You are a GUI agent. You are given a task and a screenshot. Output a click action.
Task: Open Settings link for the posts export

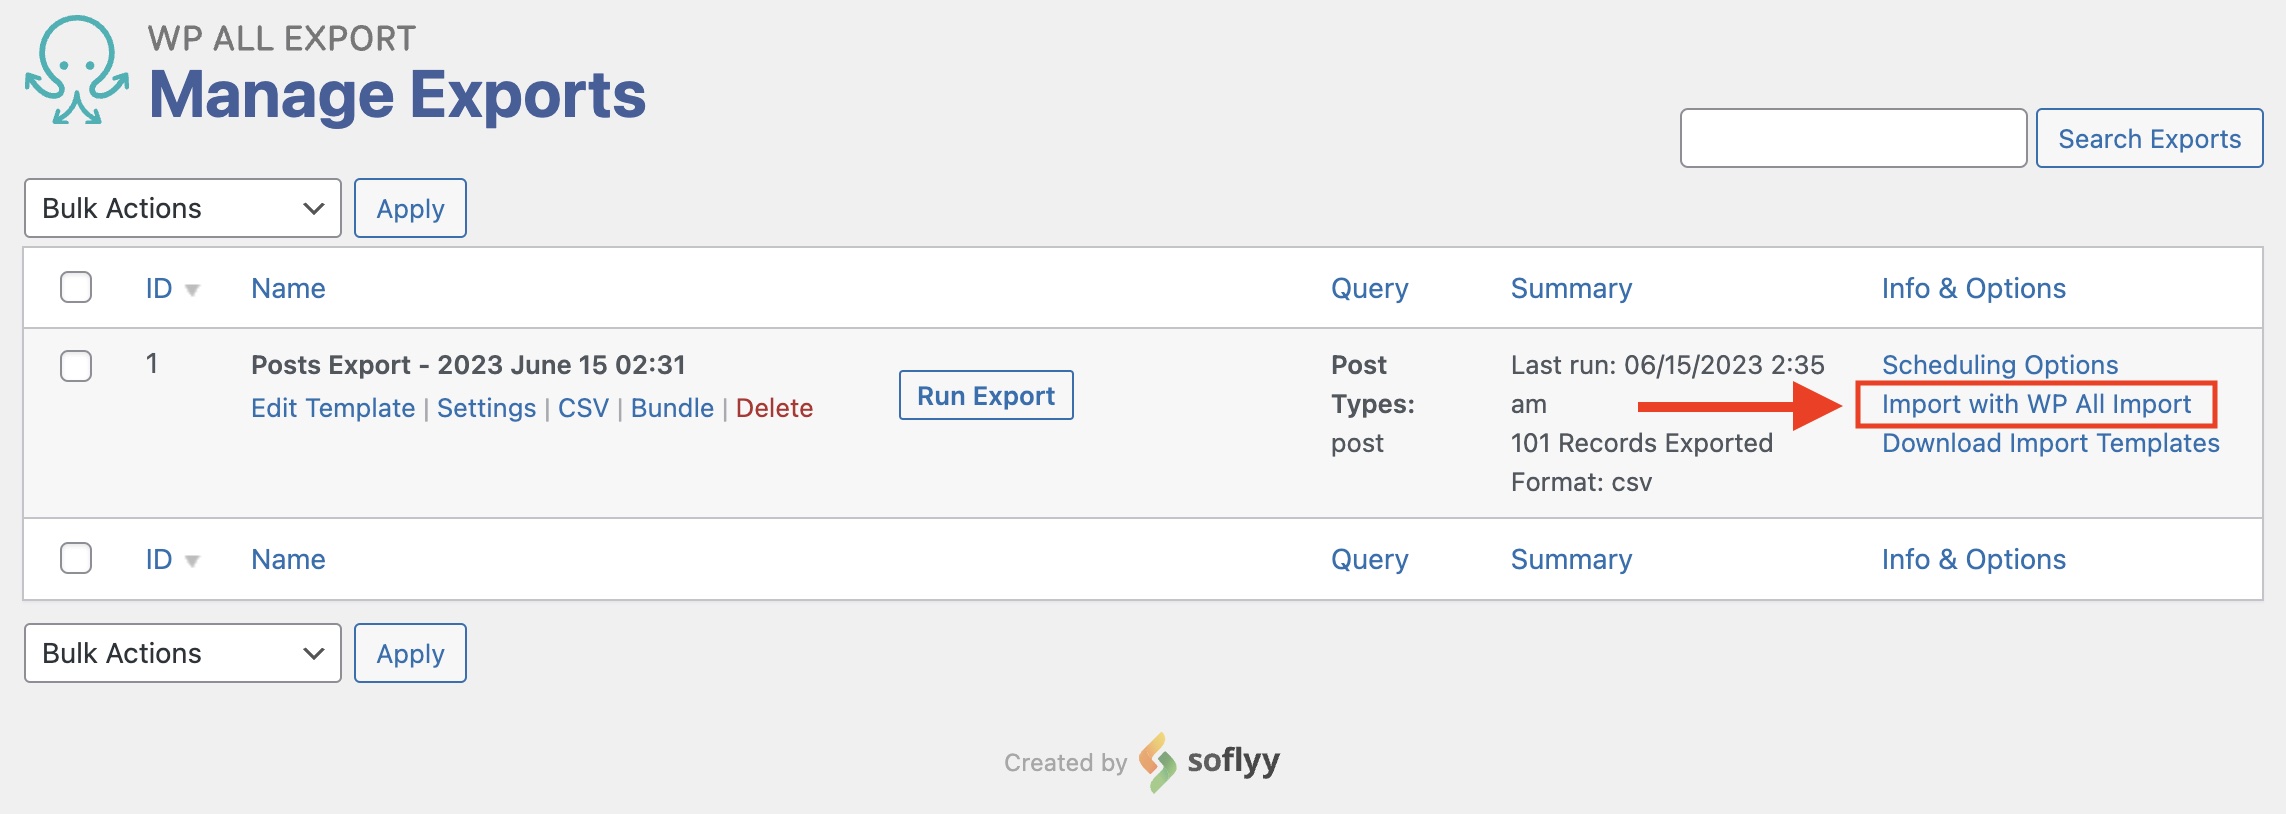(486, 408)
